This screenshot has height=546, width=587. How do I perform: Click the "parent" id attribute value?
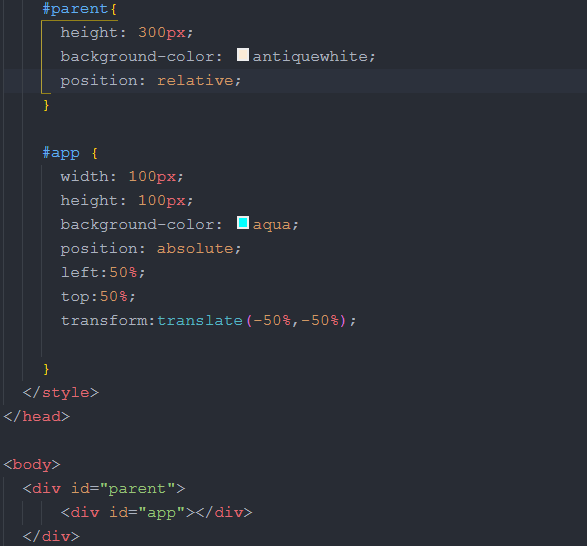[137, 489]
